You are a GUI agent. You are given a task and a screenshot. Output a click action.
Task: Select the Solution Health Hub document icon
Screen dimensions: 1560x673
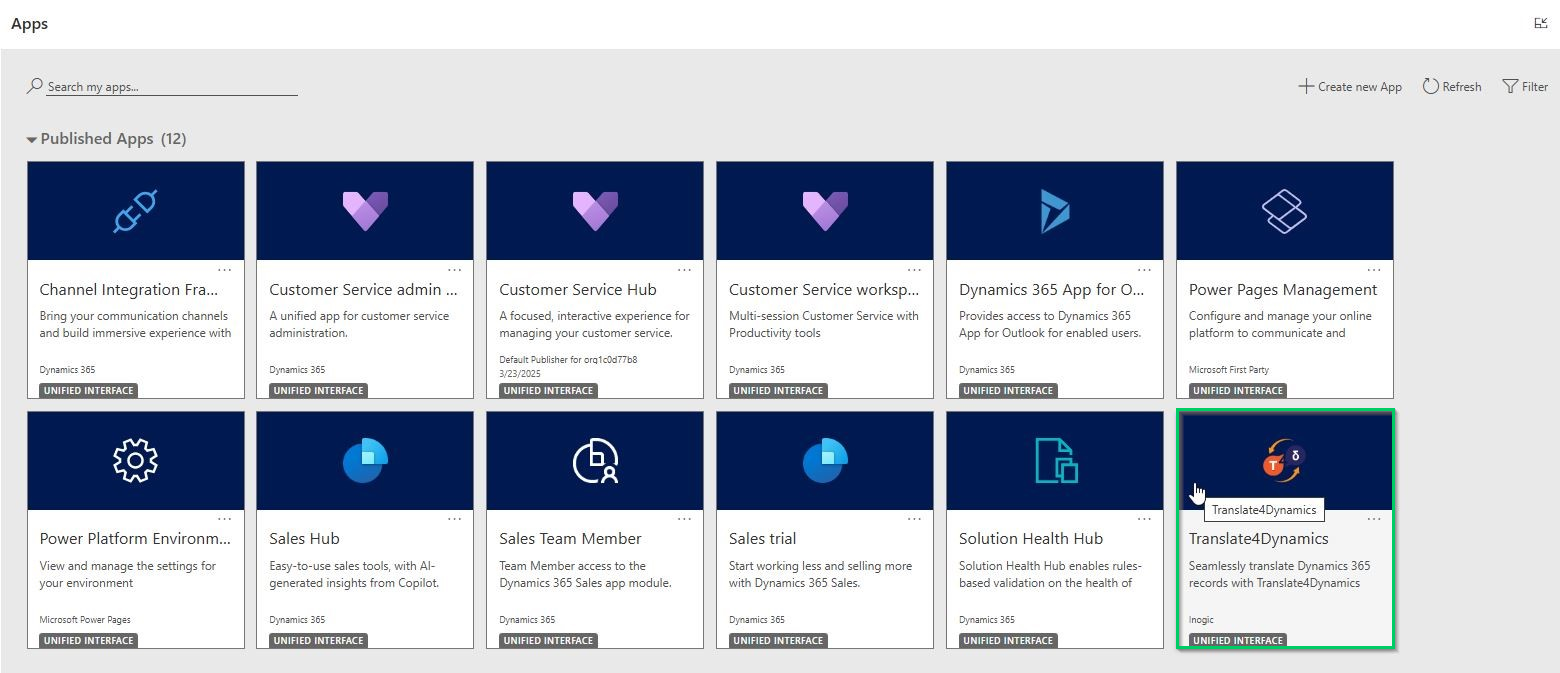tap(1054, 461)
